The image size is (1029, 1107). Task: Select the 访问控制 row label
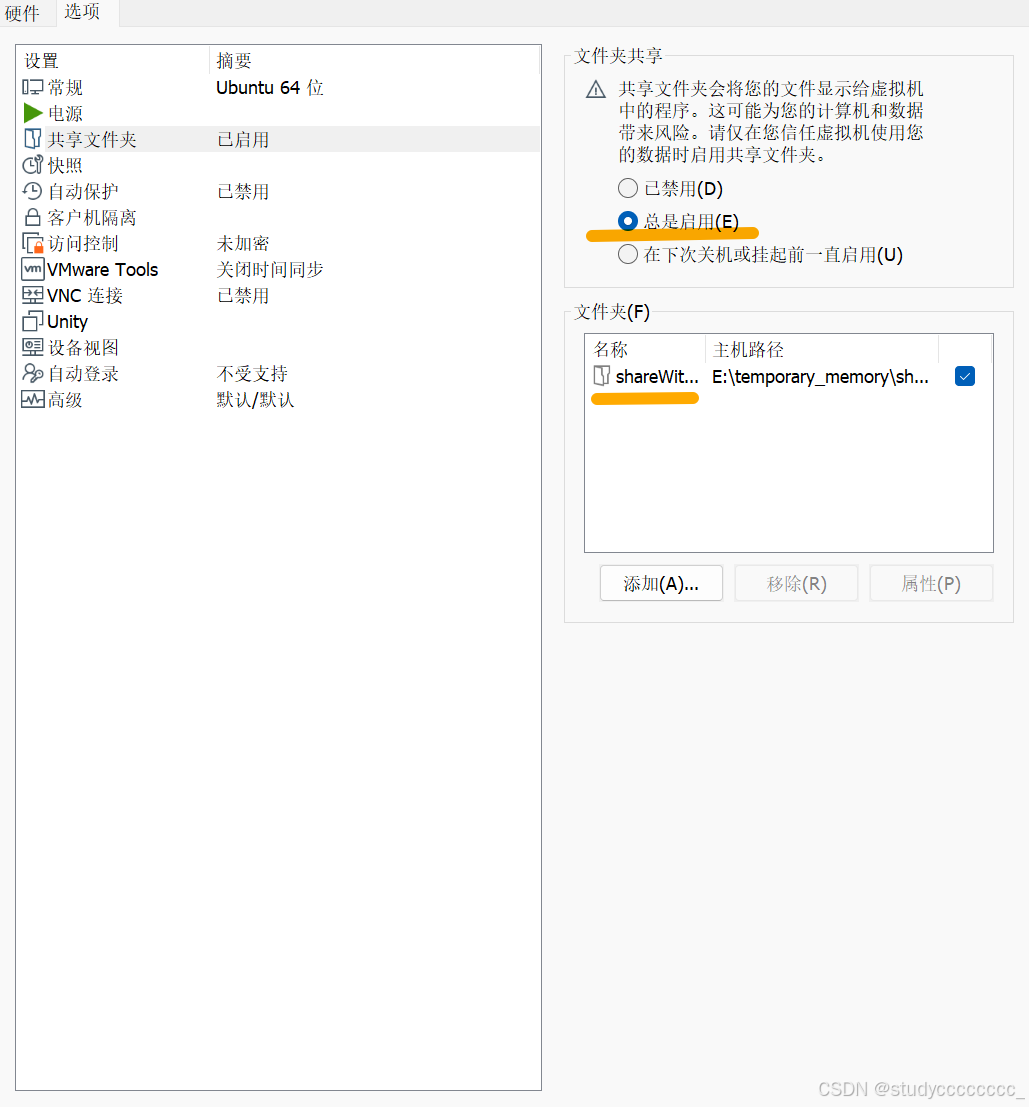pyautogui.click(x=83, y=244)
